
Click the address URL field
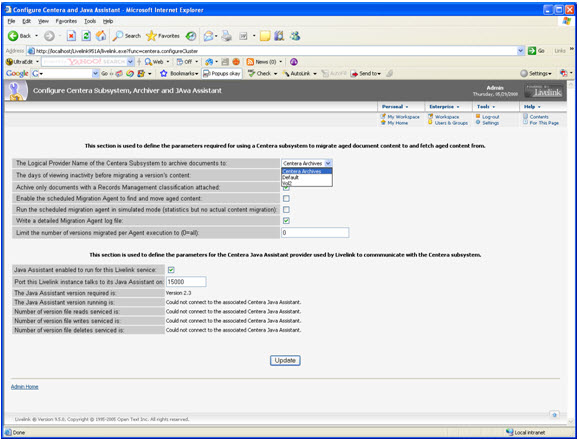[x=275, y=51]
